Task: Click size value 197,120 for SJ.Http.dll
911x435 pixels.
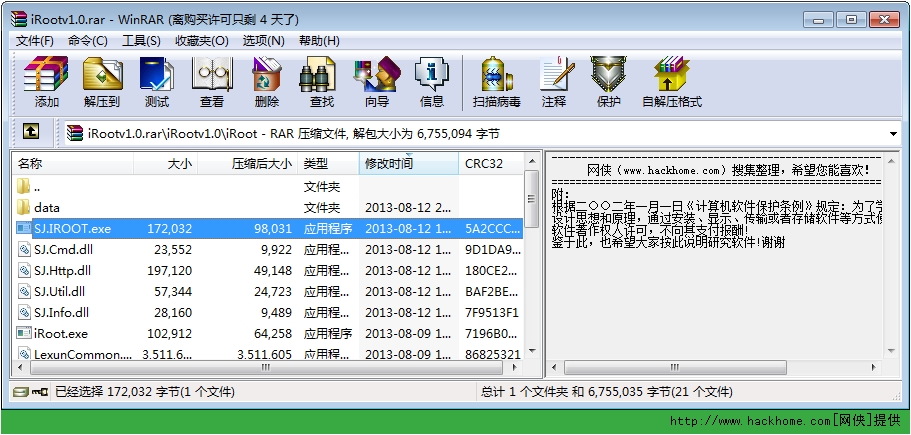Action: coord(168,271)
